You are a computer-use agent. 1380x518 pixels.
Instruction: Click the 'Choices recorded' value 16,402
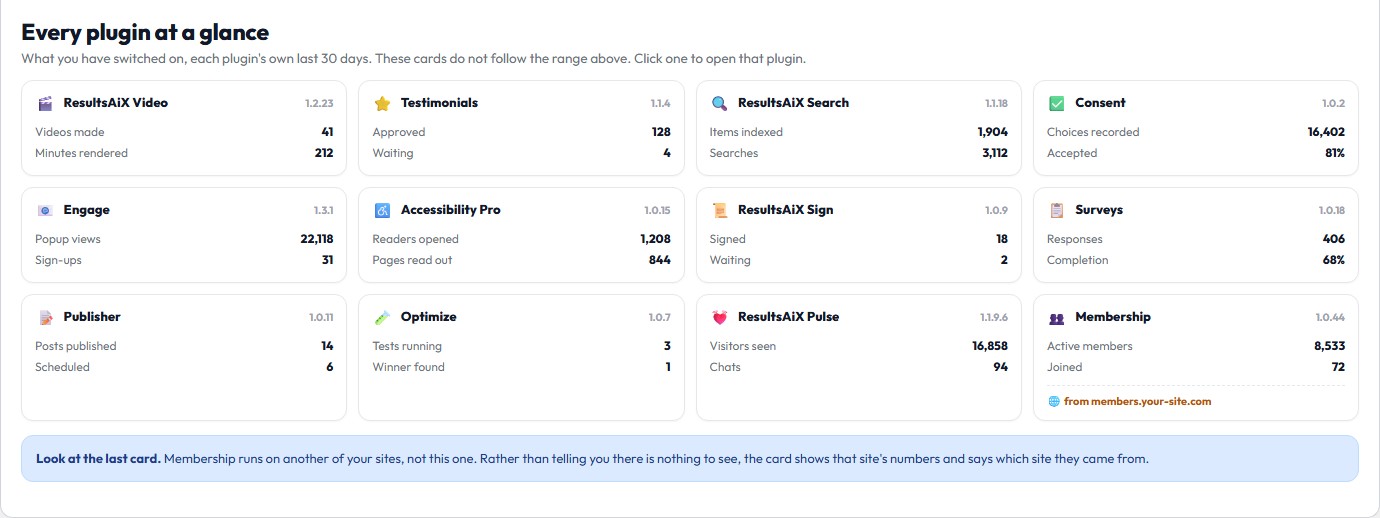[x=1326, y=132]
